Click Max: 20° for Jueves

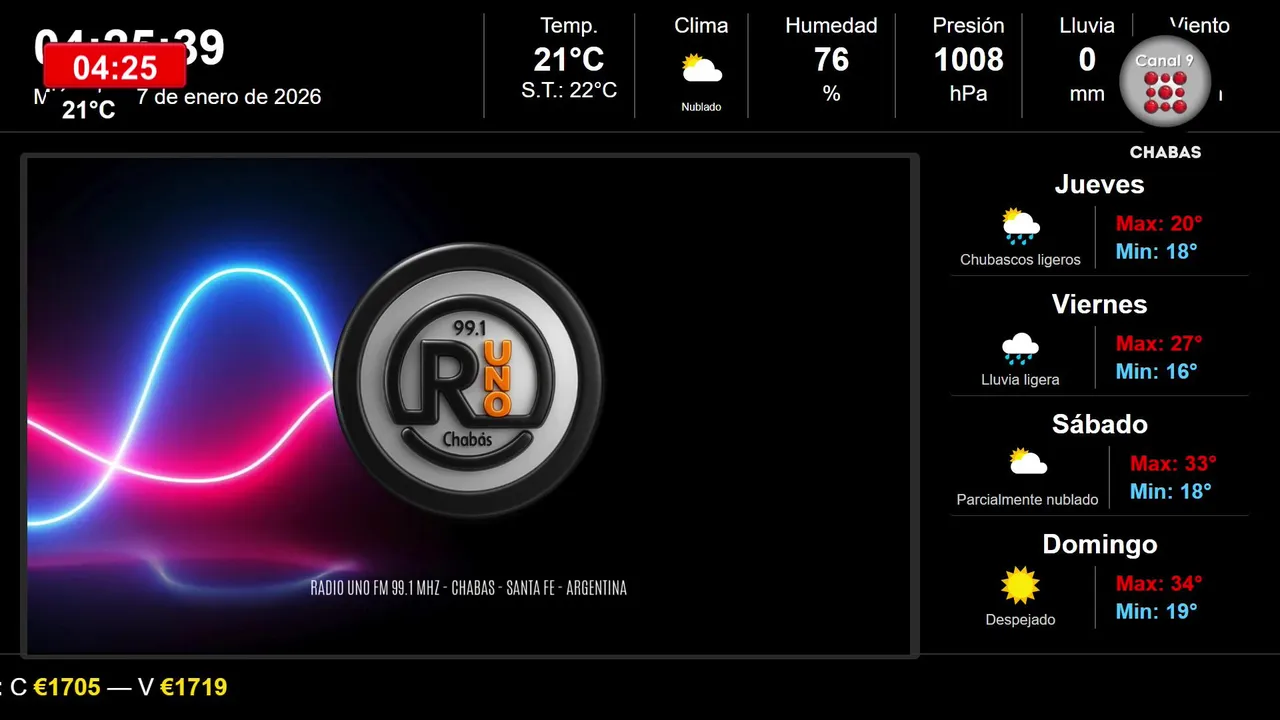[1159, 223]
